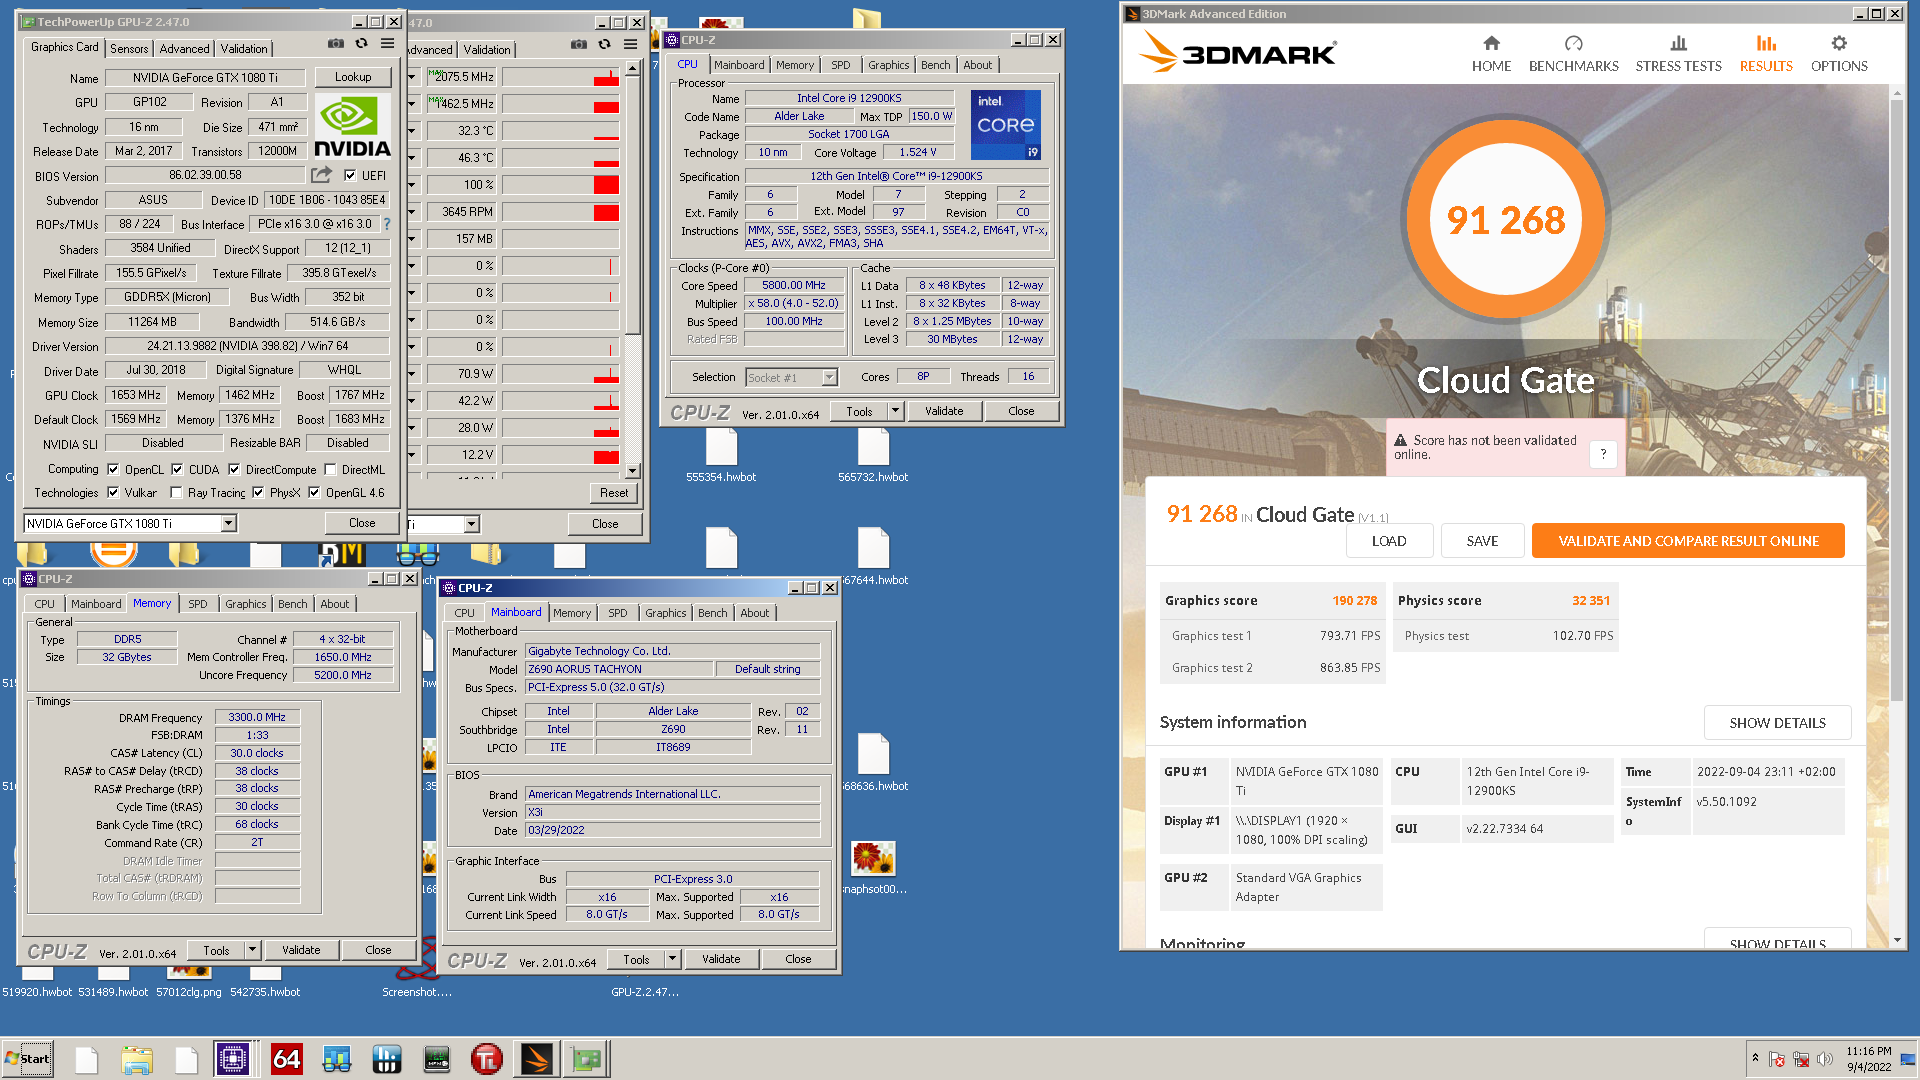Open the 555354.hwbot desktop file
The width and height of the screenshot is (1920, 1080).
tap(721, 455)
